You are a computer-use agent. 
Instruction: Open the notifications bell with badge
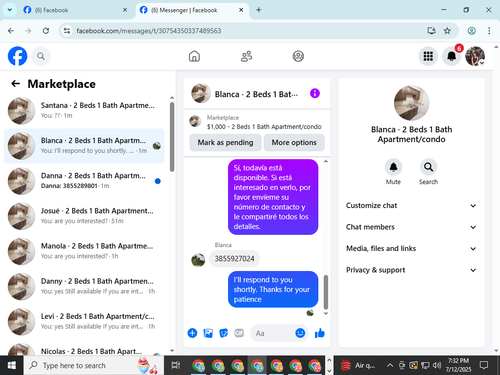tap(452, 56)
